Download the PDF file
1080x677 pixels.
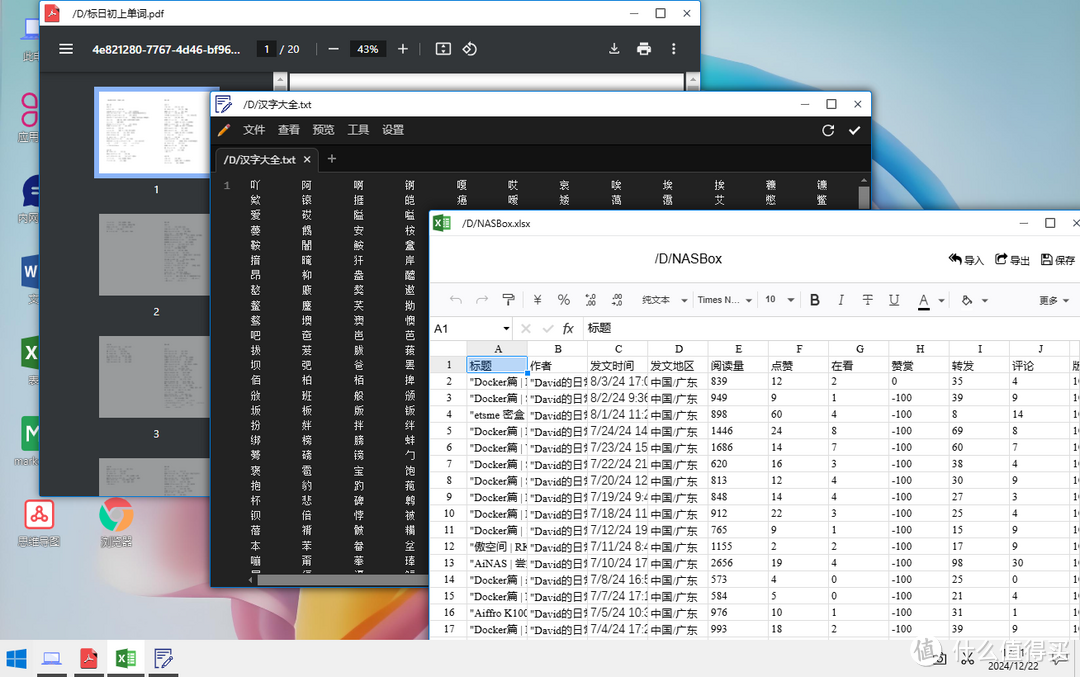click(x=614, y=49)
